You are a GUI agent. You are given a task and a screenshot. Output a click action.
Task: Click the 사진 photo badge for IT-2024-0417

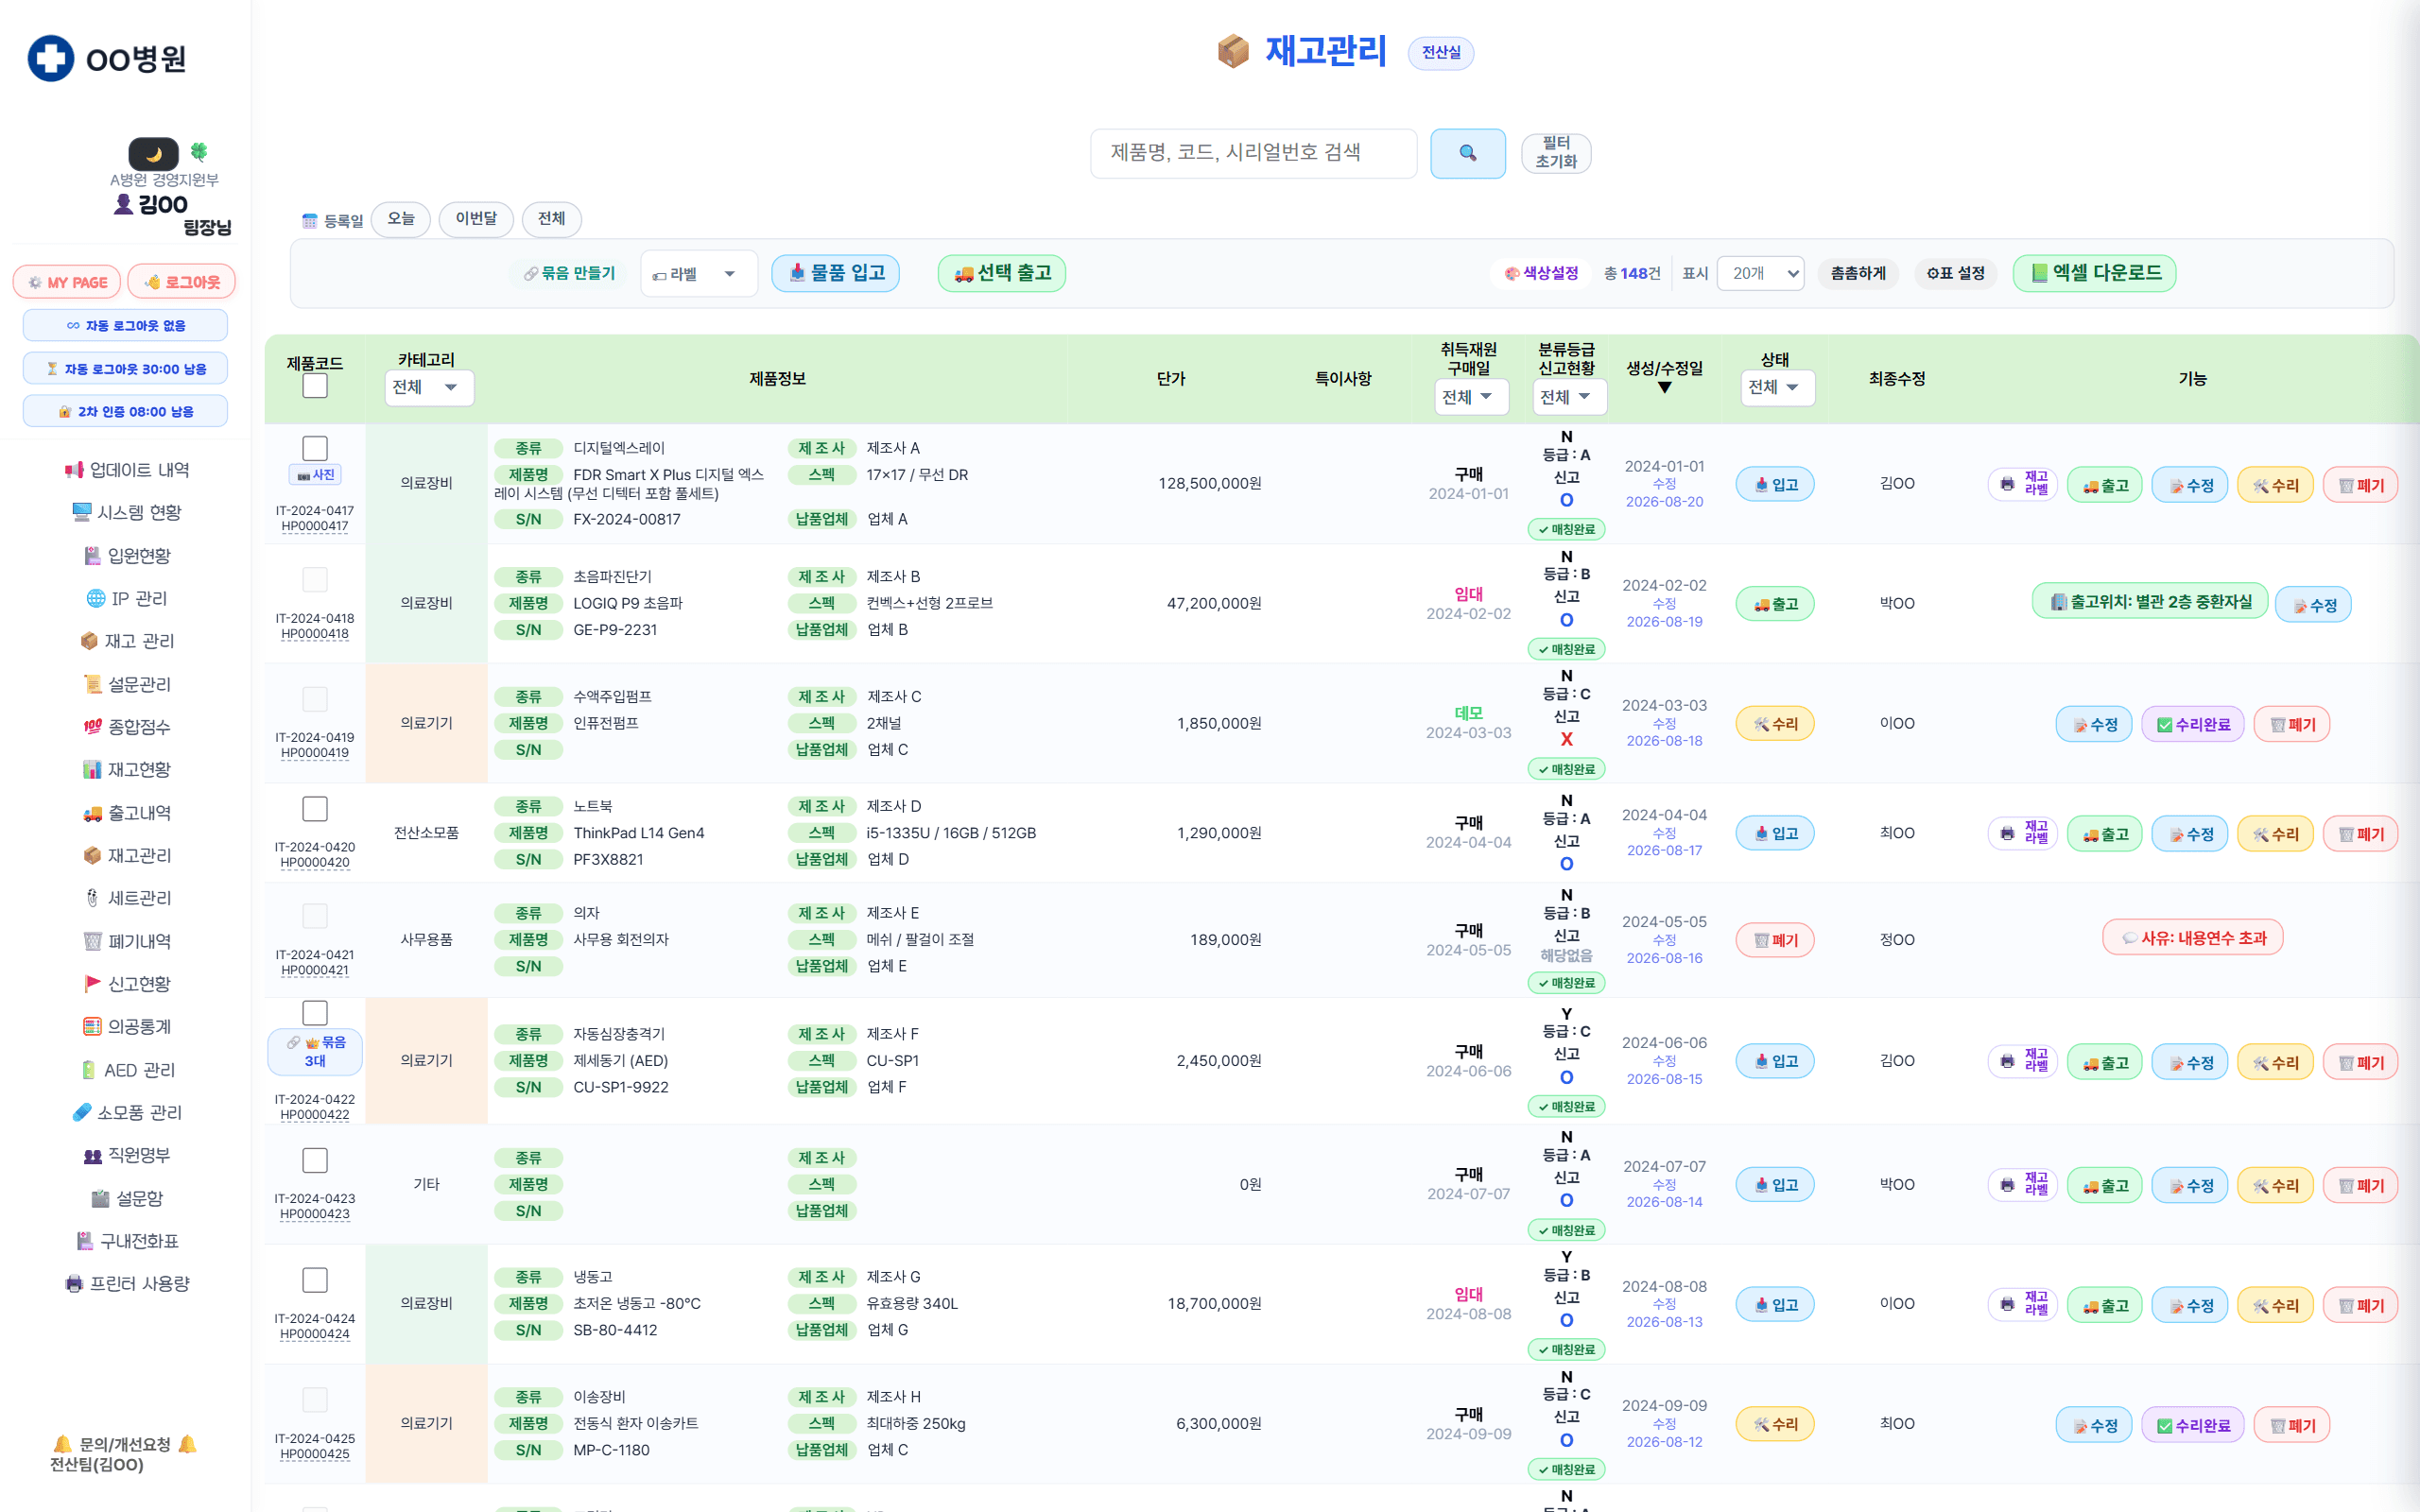click(315, 475)
